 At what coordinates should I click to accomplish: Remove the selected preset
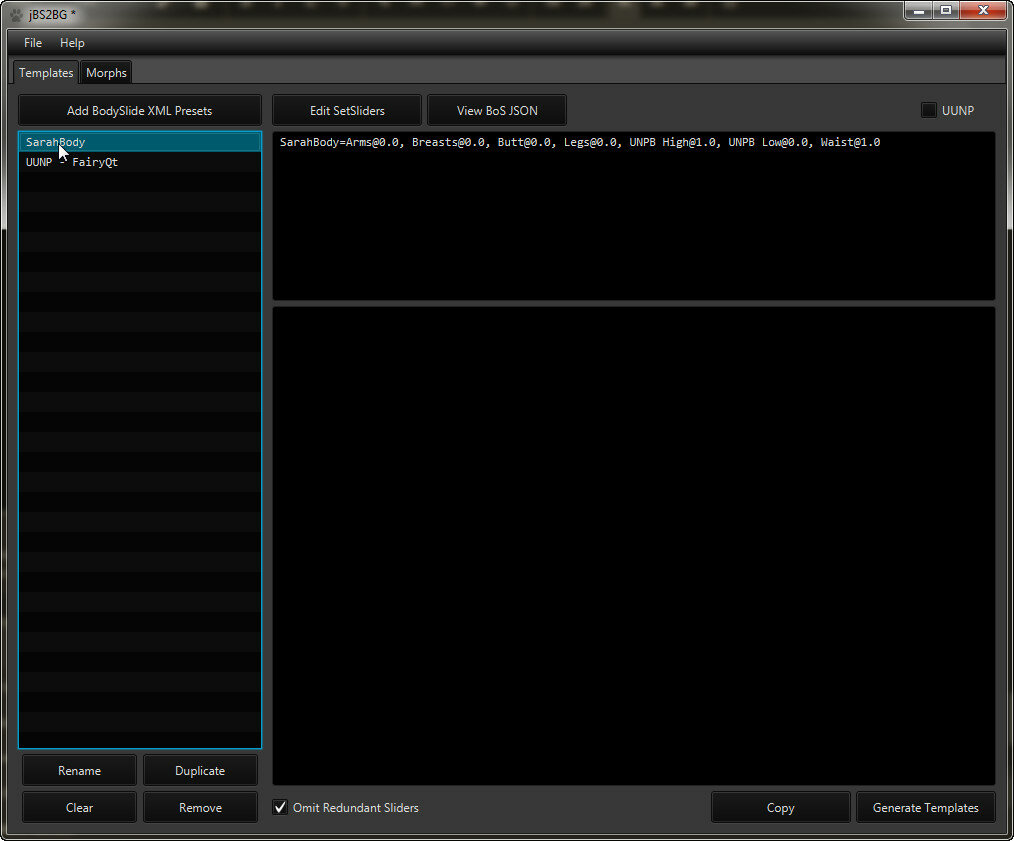coord(200,807)
